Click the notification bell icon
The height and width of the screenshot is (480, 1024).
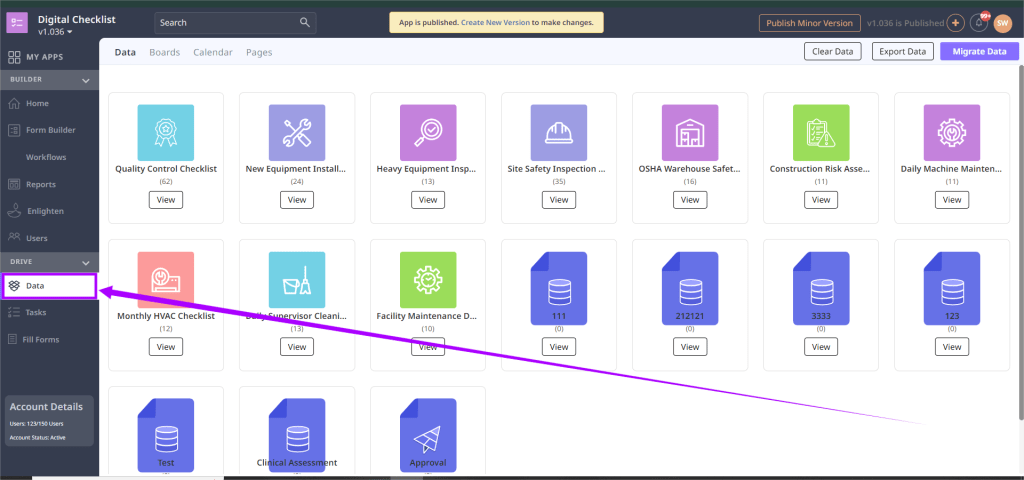tap(980, 23)
